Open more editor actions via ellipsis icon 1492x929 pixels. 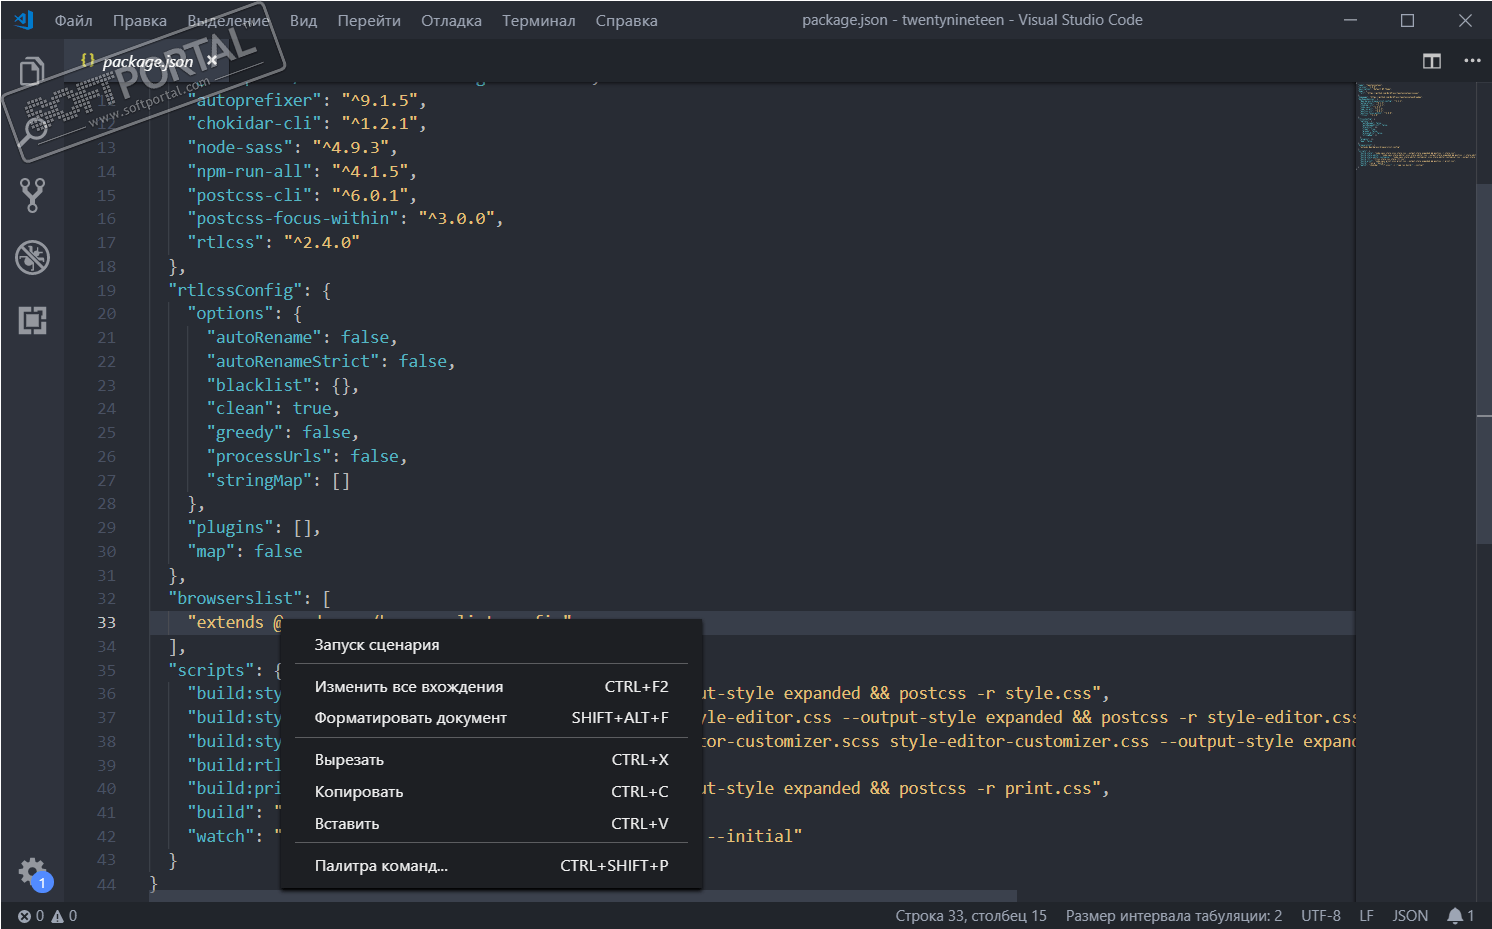tap(1472, 61)
